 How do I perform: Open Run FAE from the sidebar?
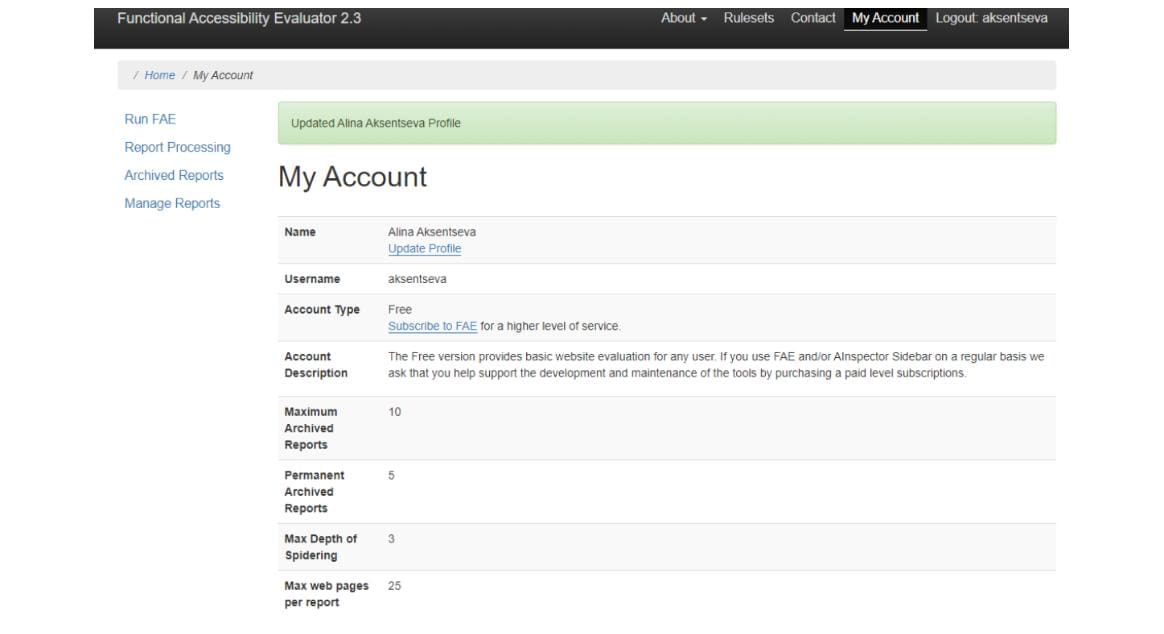click(150, 119)
